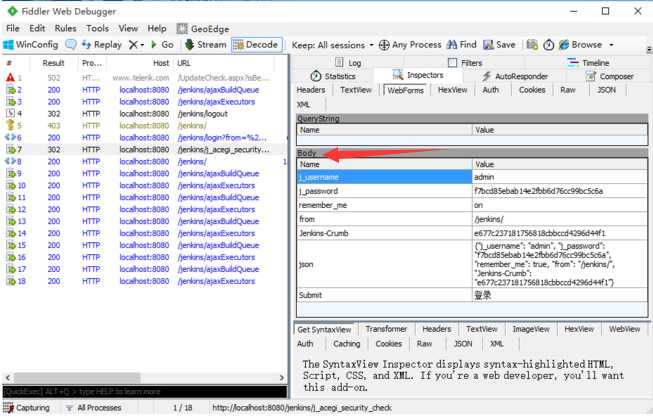Select the Jenkins-Crumb name cell
Screen dimensions: 653x417
384,233
